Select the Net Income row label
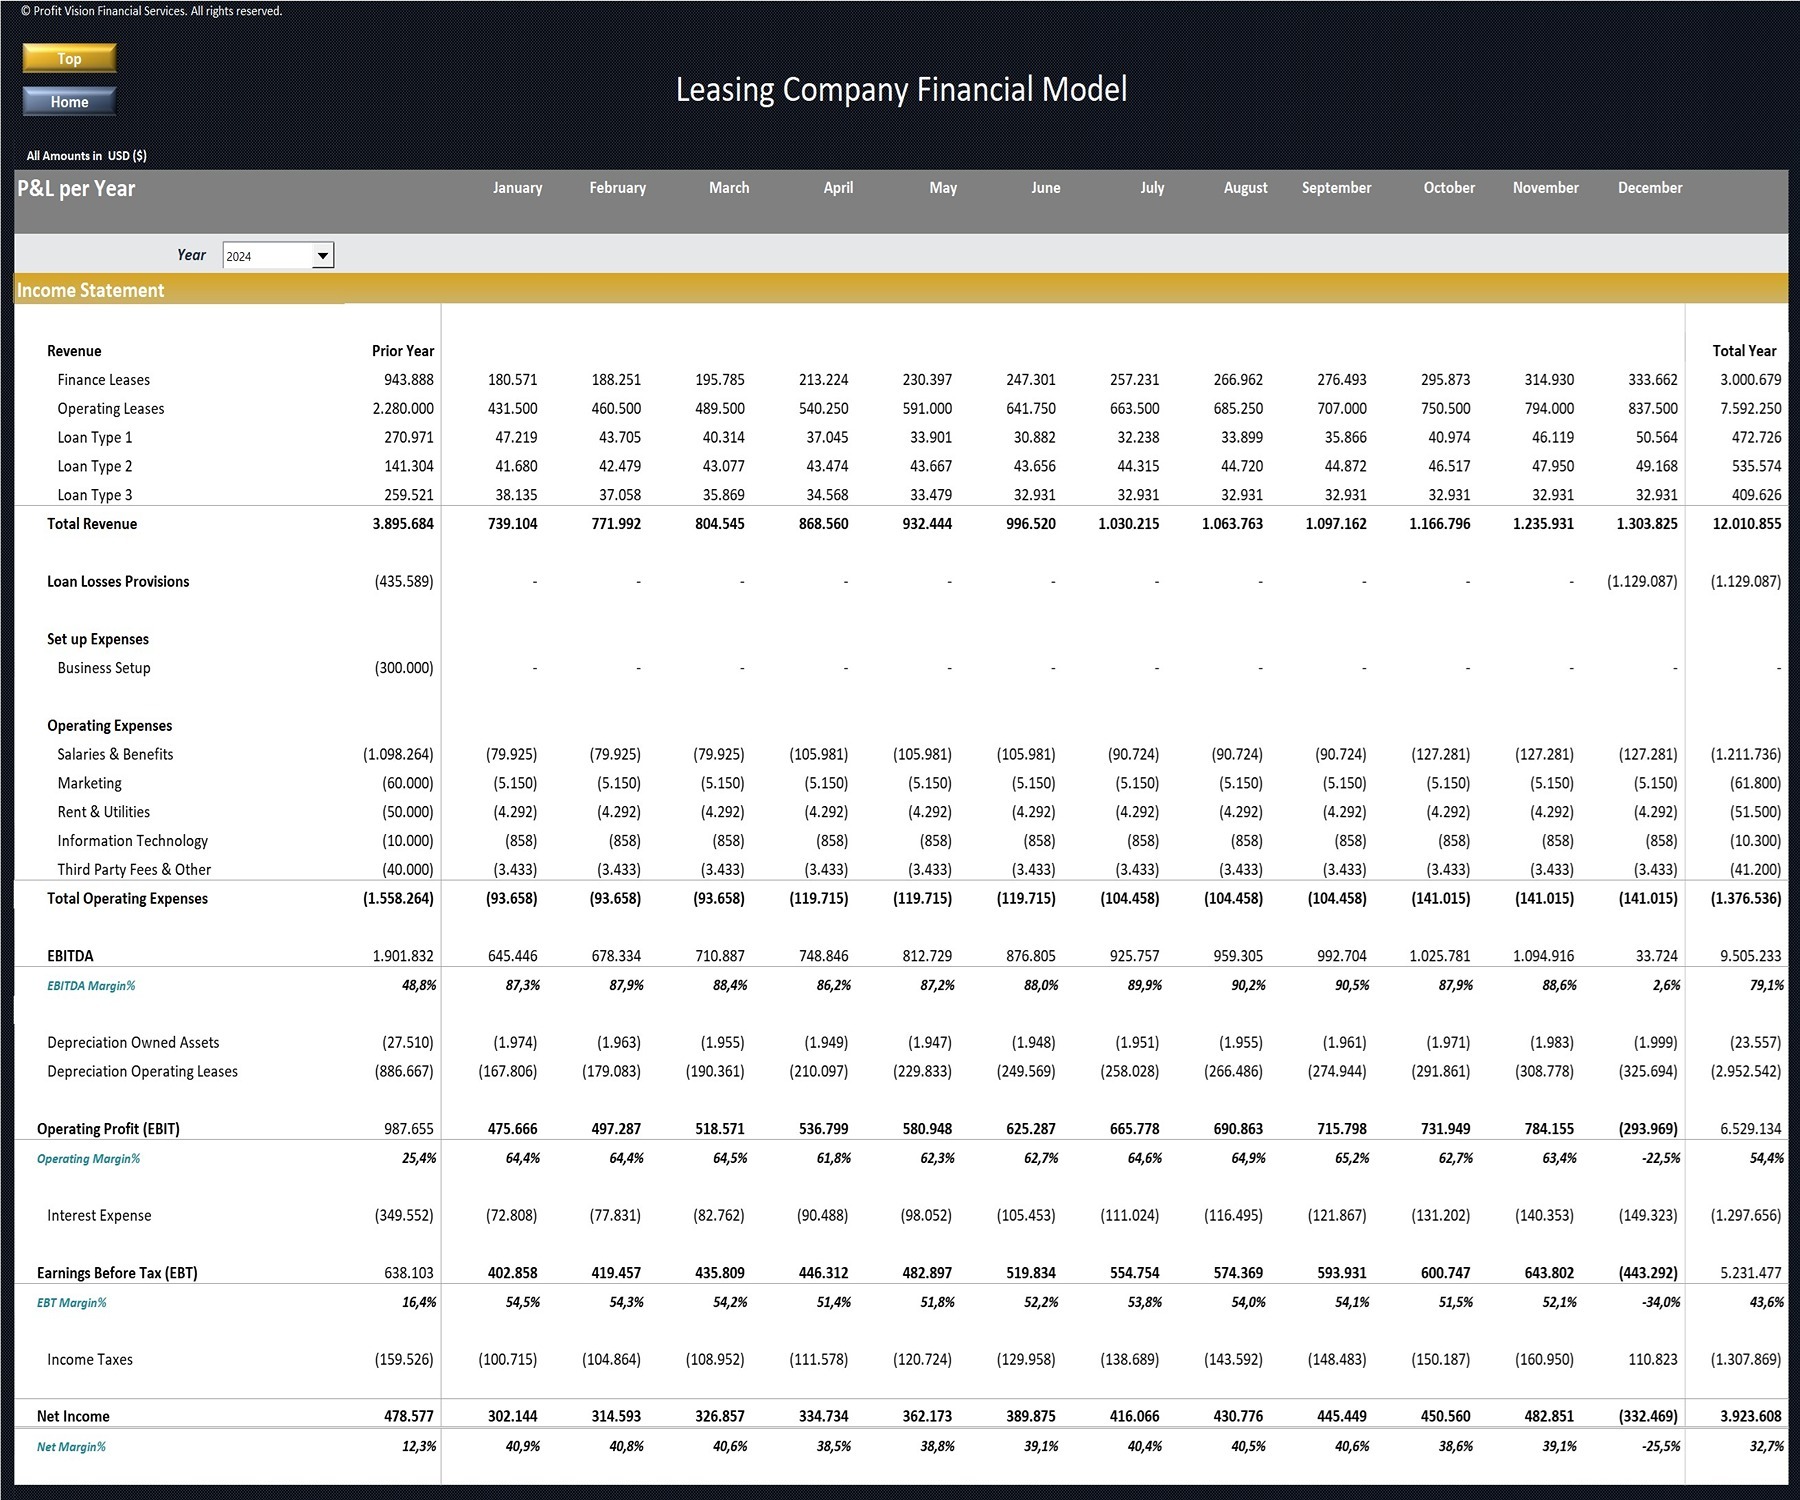Screen dimensions: 1800x1500 (73, 1416)
